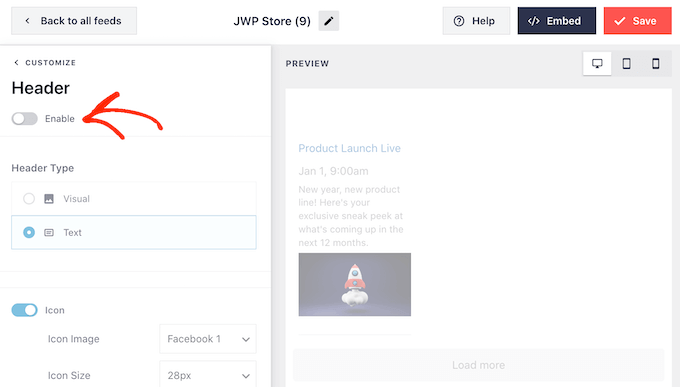Turn off the Icon toggle

point(25,310)
